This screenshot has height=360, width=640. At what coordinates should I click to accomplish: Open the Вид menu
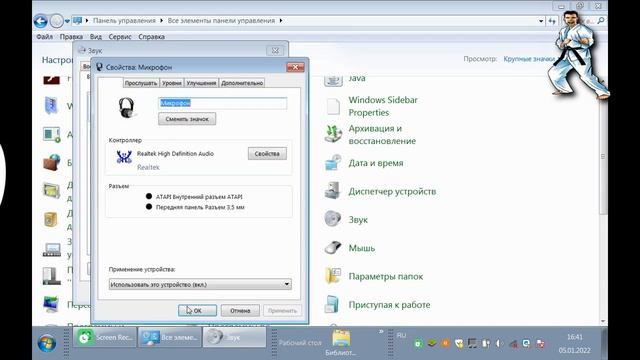point(96,37)
